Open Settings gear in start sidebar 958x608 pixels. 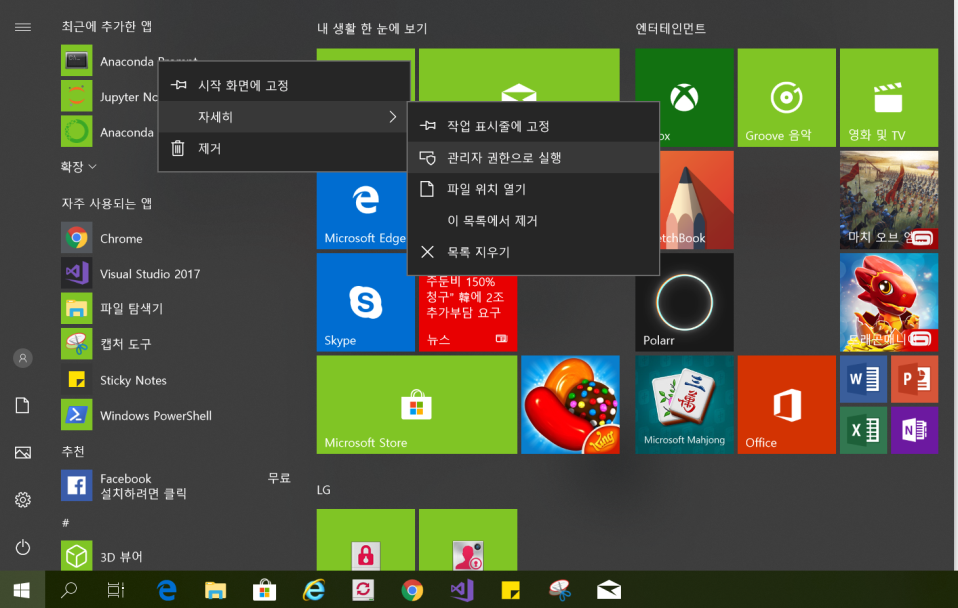click(23, 500)
